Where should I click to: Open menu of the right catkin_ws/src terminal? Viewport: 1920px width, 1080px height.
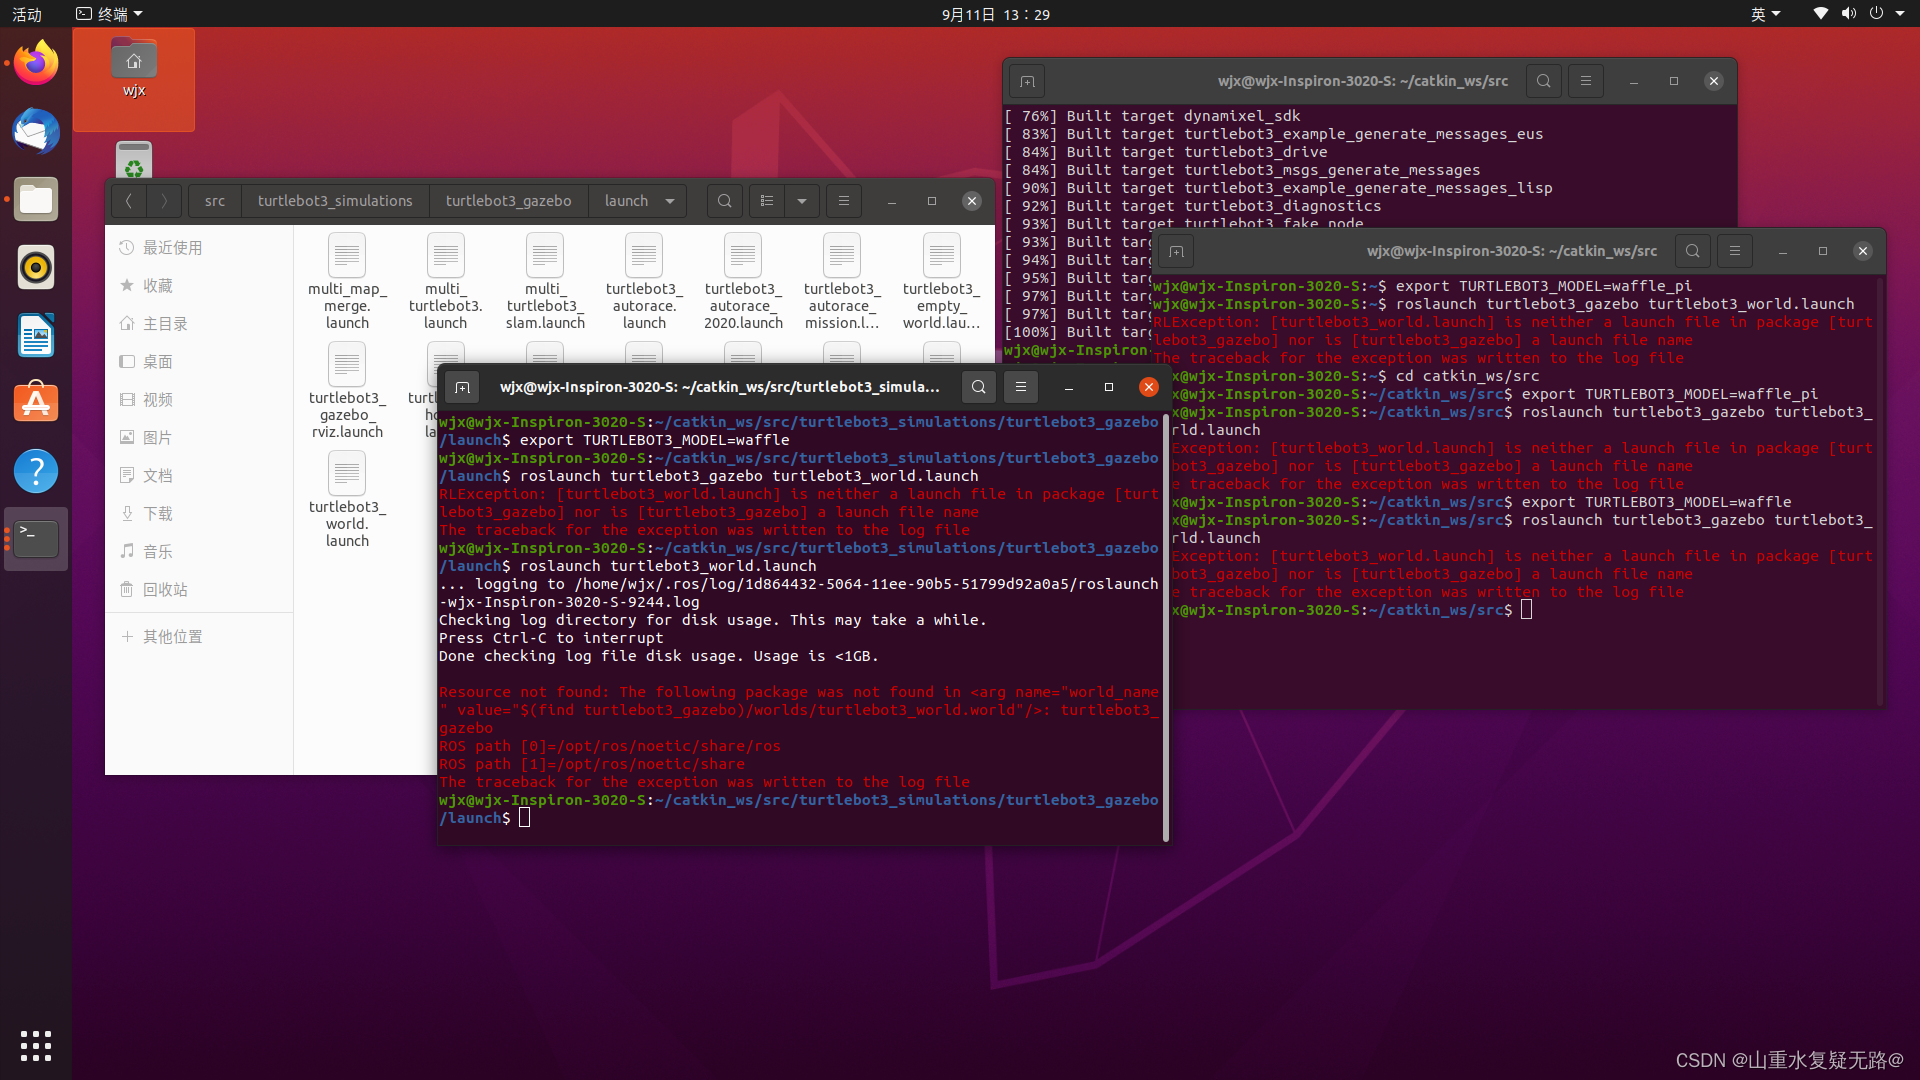point(1735,251)
